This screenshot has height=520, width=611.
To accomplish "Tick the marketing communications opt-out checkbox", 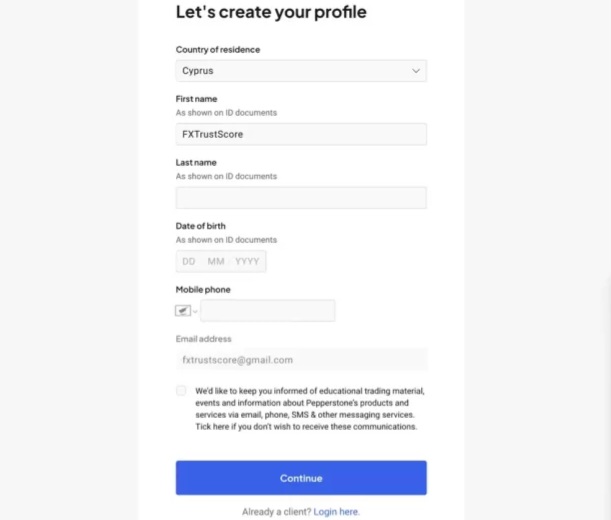I will click(181, 391).
